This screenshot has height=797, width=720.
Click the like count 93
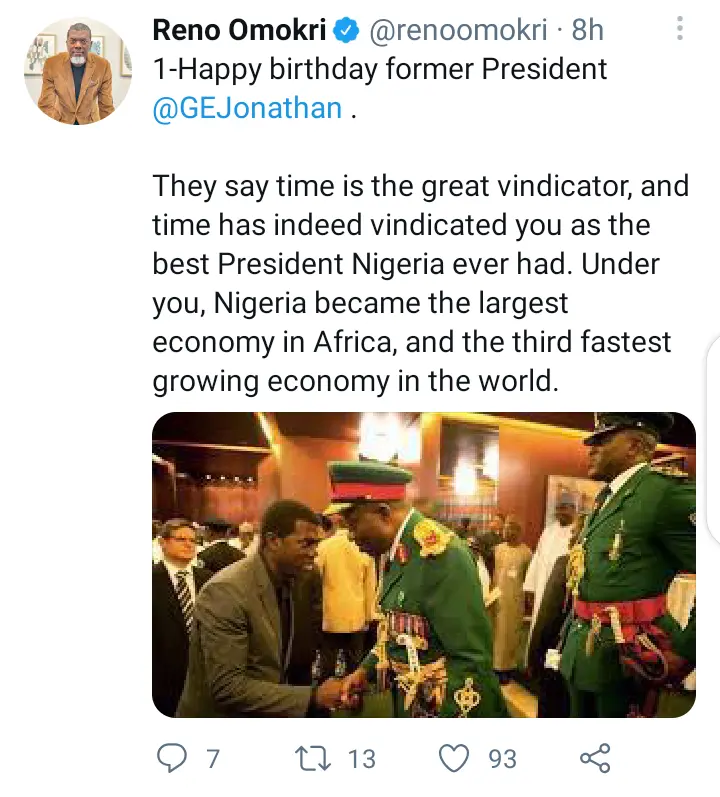pyautogui.click(x=503, y=759)
